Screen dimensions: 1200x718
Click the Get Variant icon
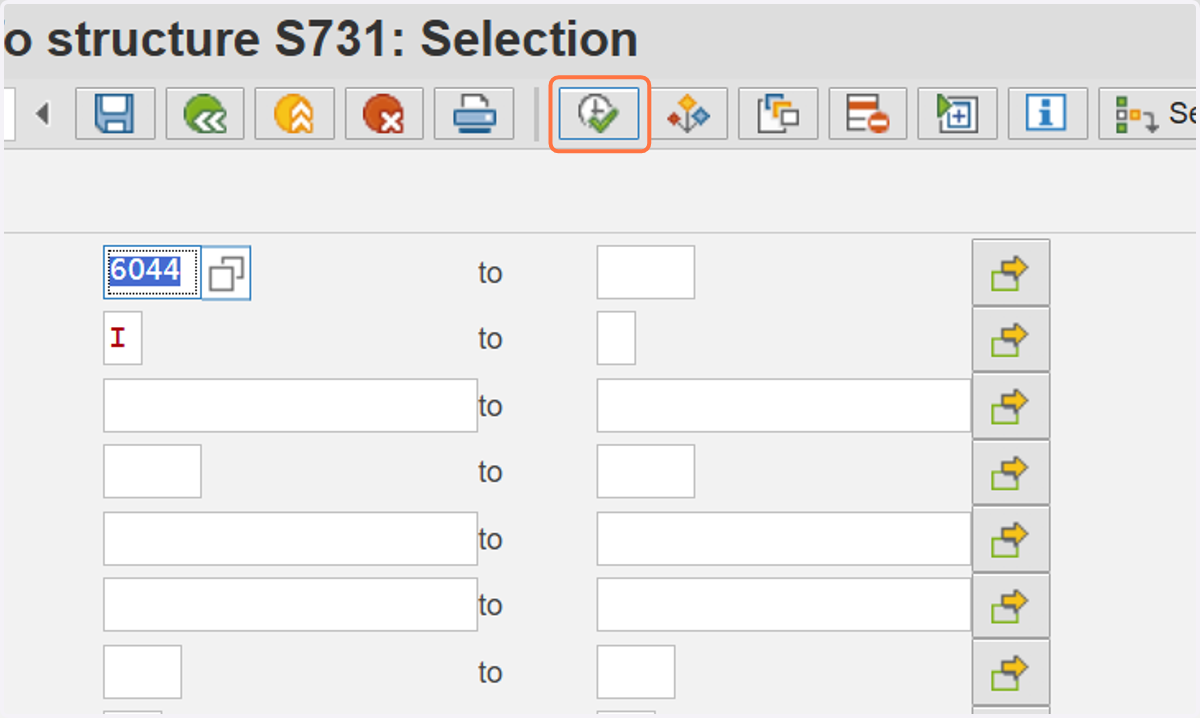(689, 113)
